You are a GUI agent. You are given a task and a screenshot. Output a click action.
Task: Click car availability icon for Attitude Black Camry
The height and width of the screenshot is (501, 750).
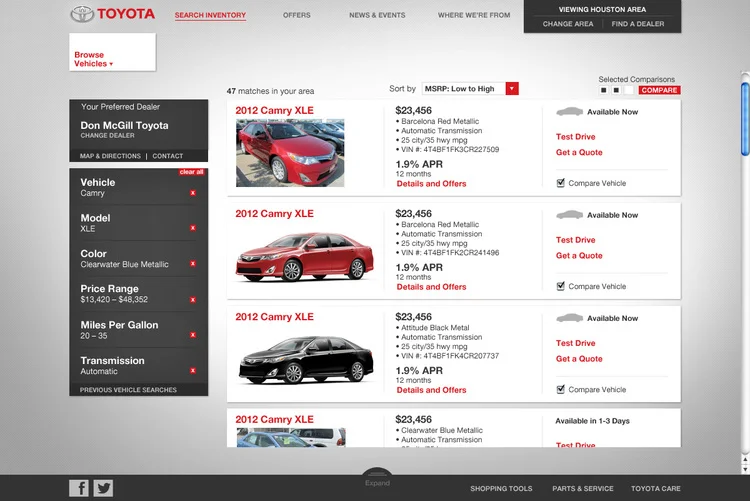(570, 318)
